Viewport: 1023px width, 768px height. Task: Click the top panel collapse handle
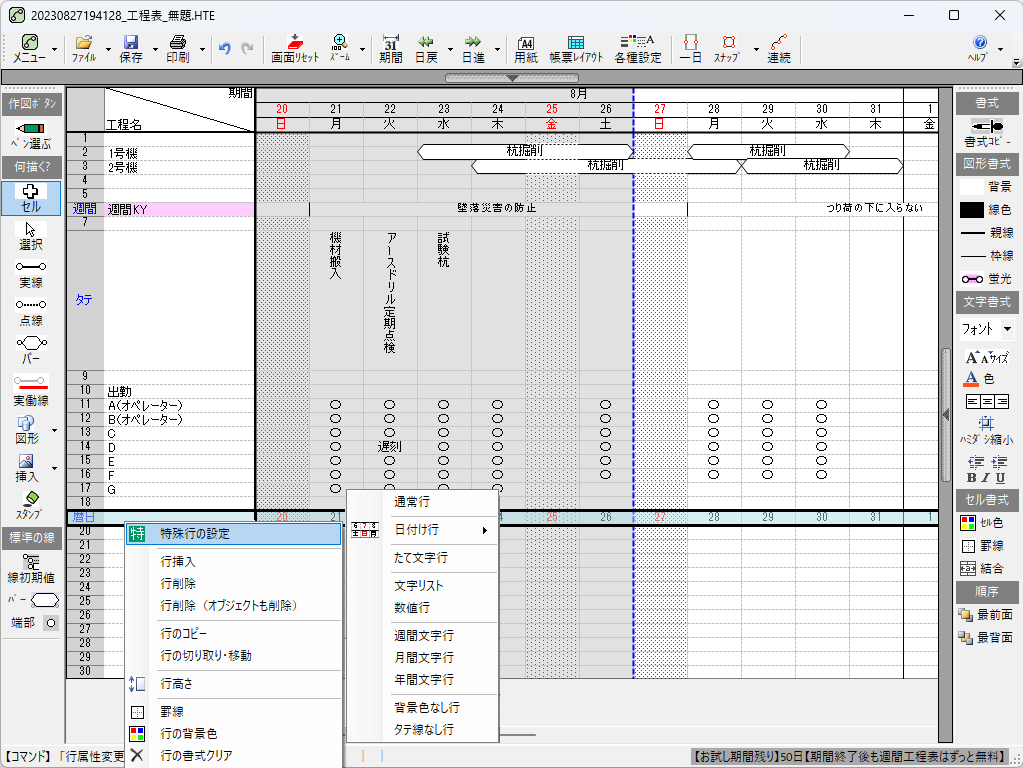512,78
